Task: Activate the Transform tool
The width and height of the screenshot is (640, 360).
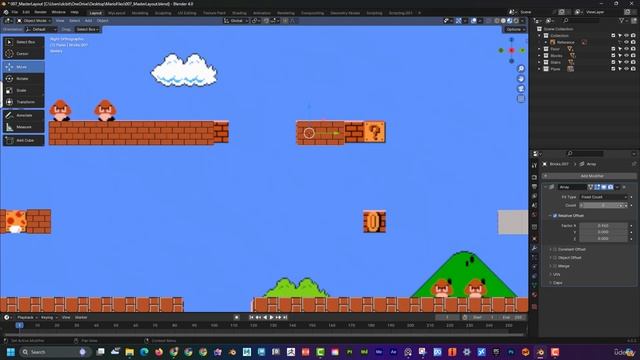Action: click(x=24, y=102)
